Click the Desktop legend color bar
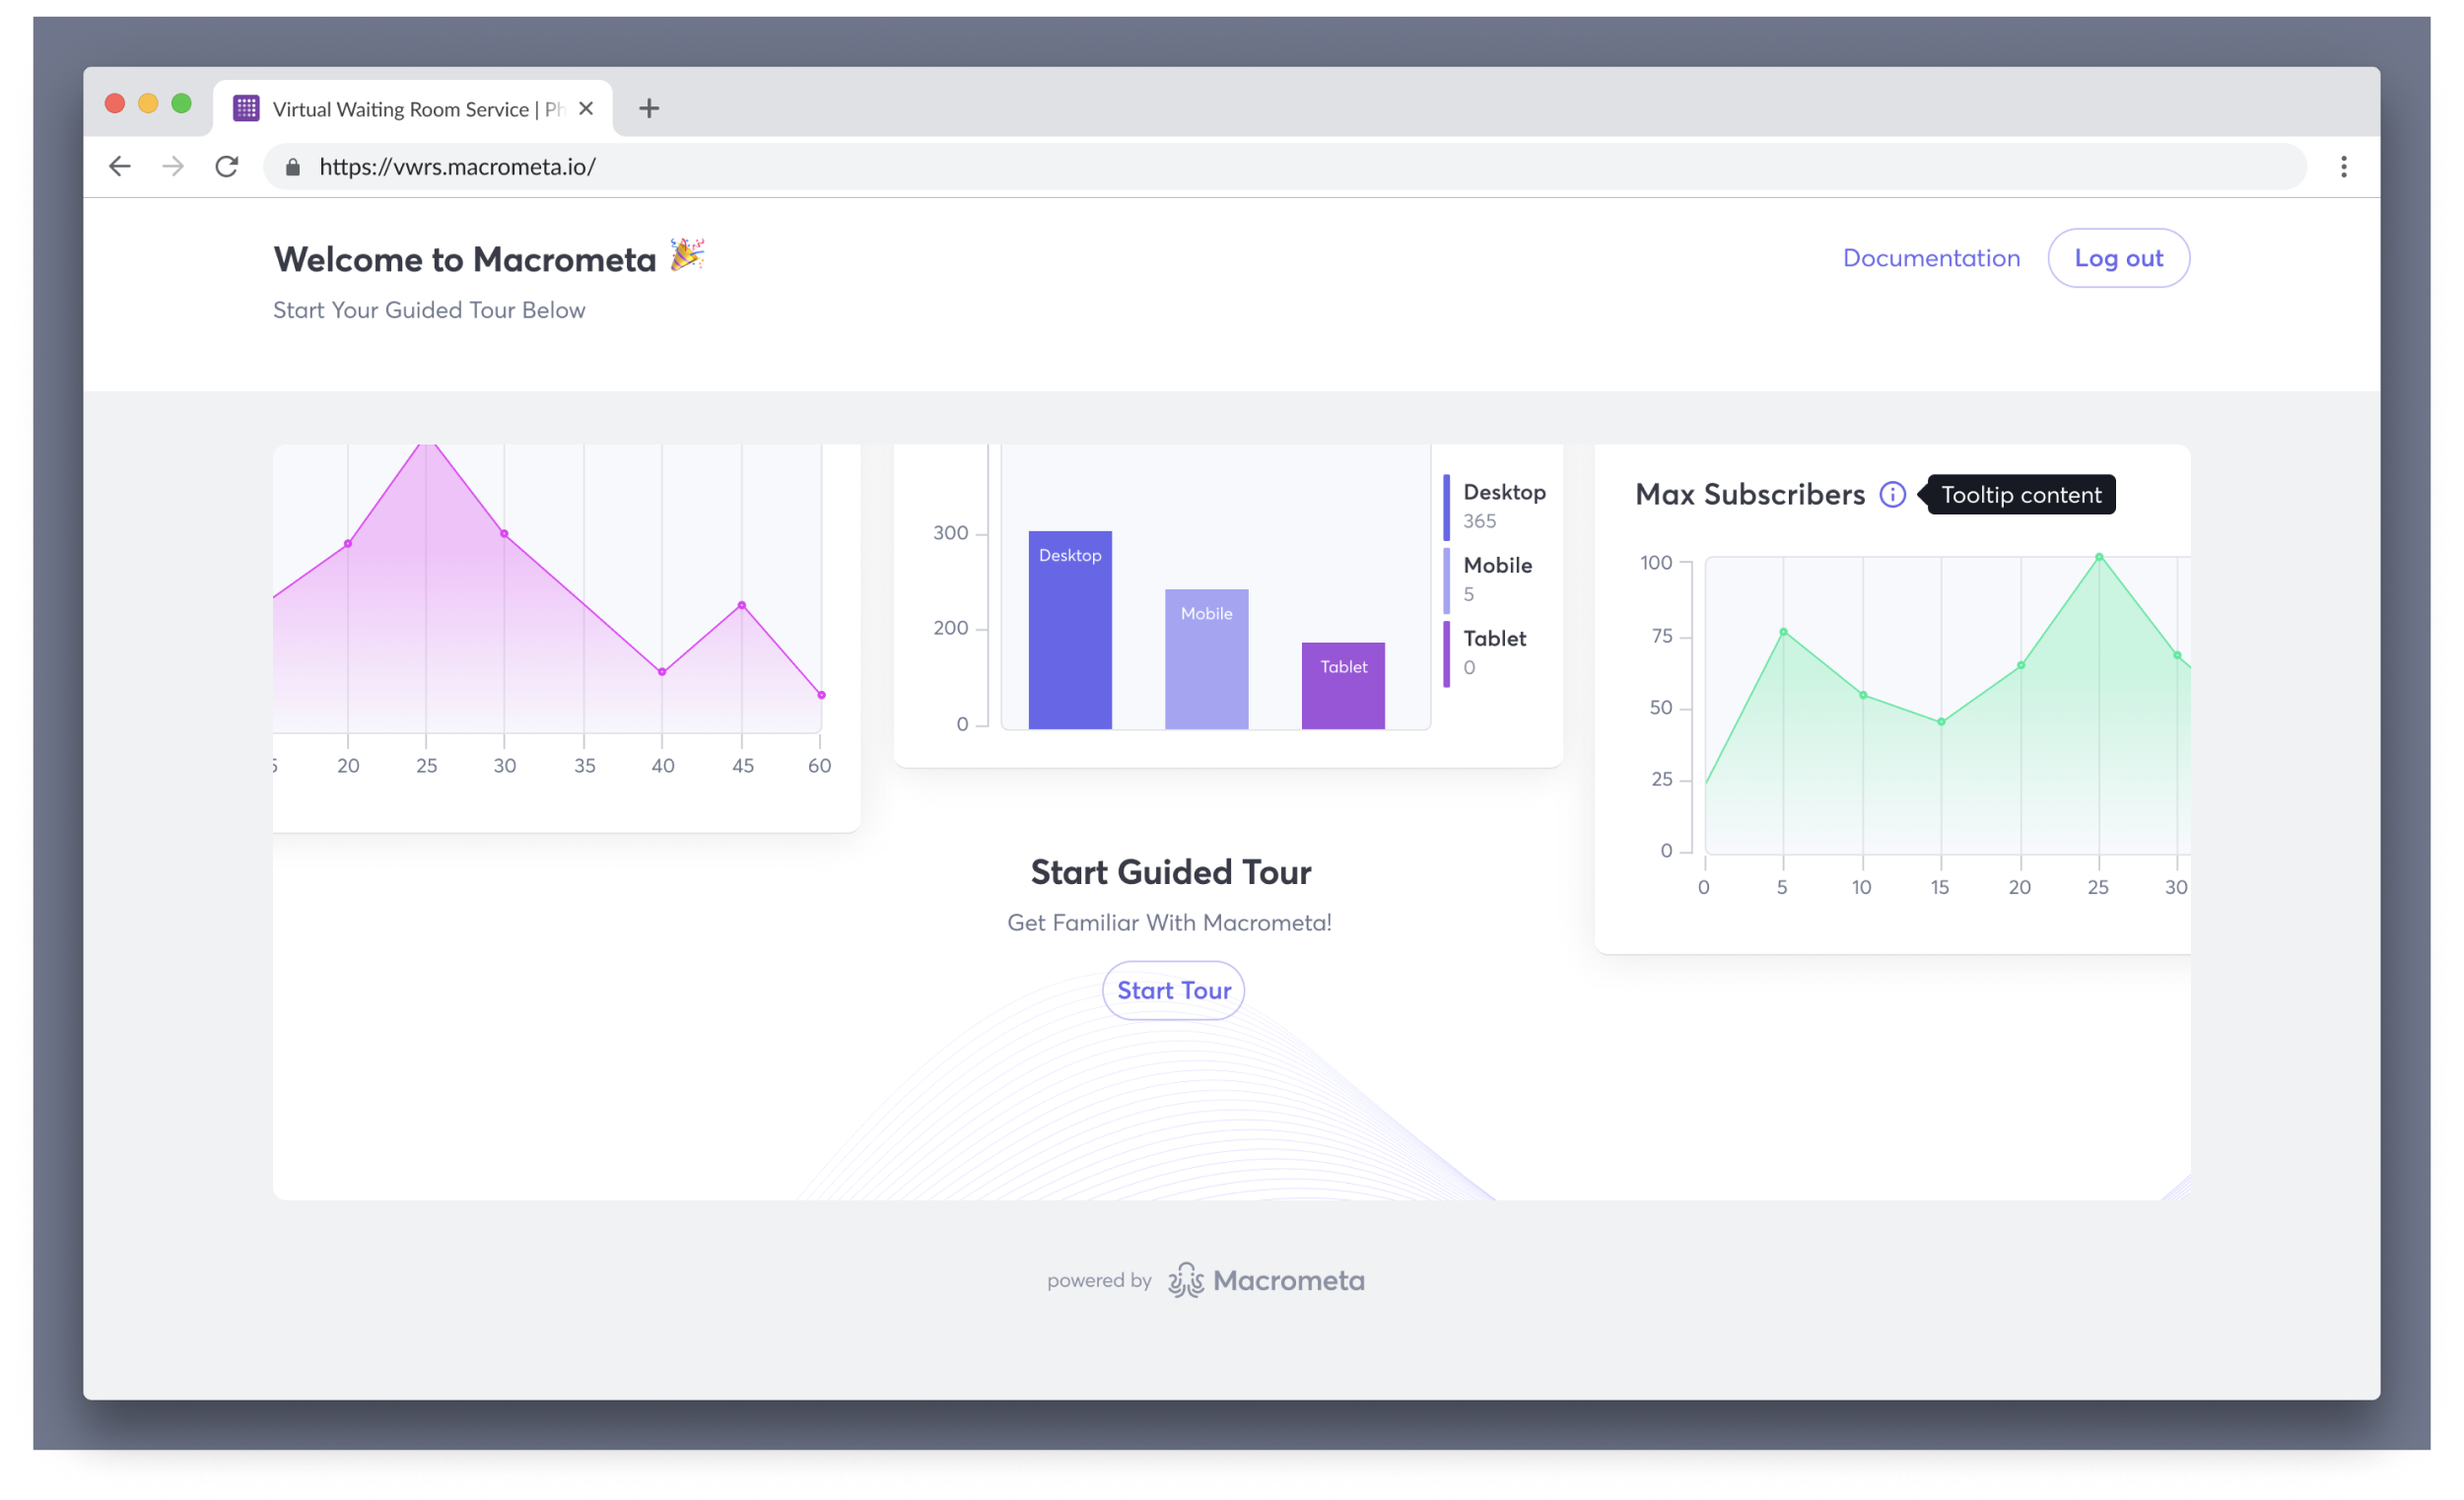 point(1446,508)
